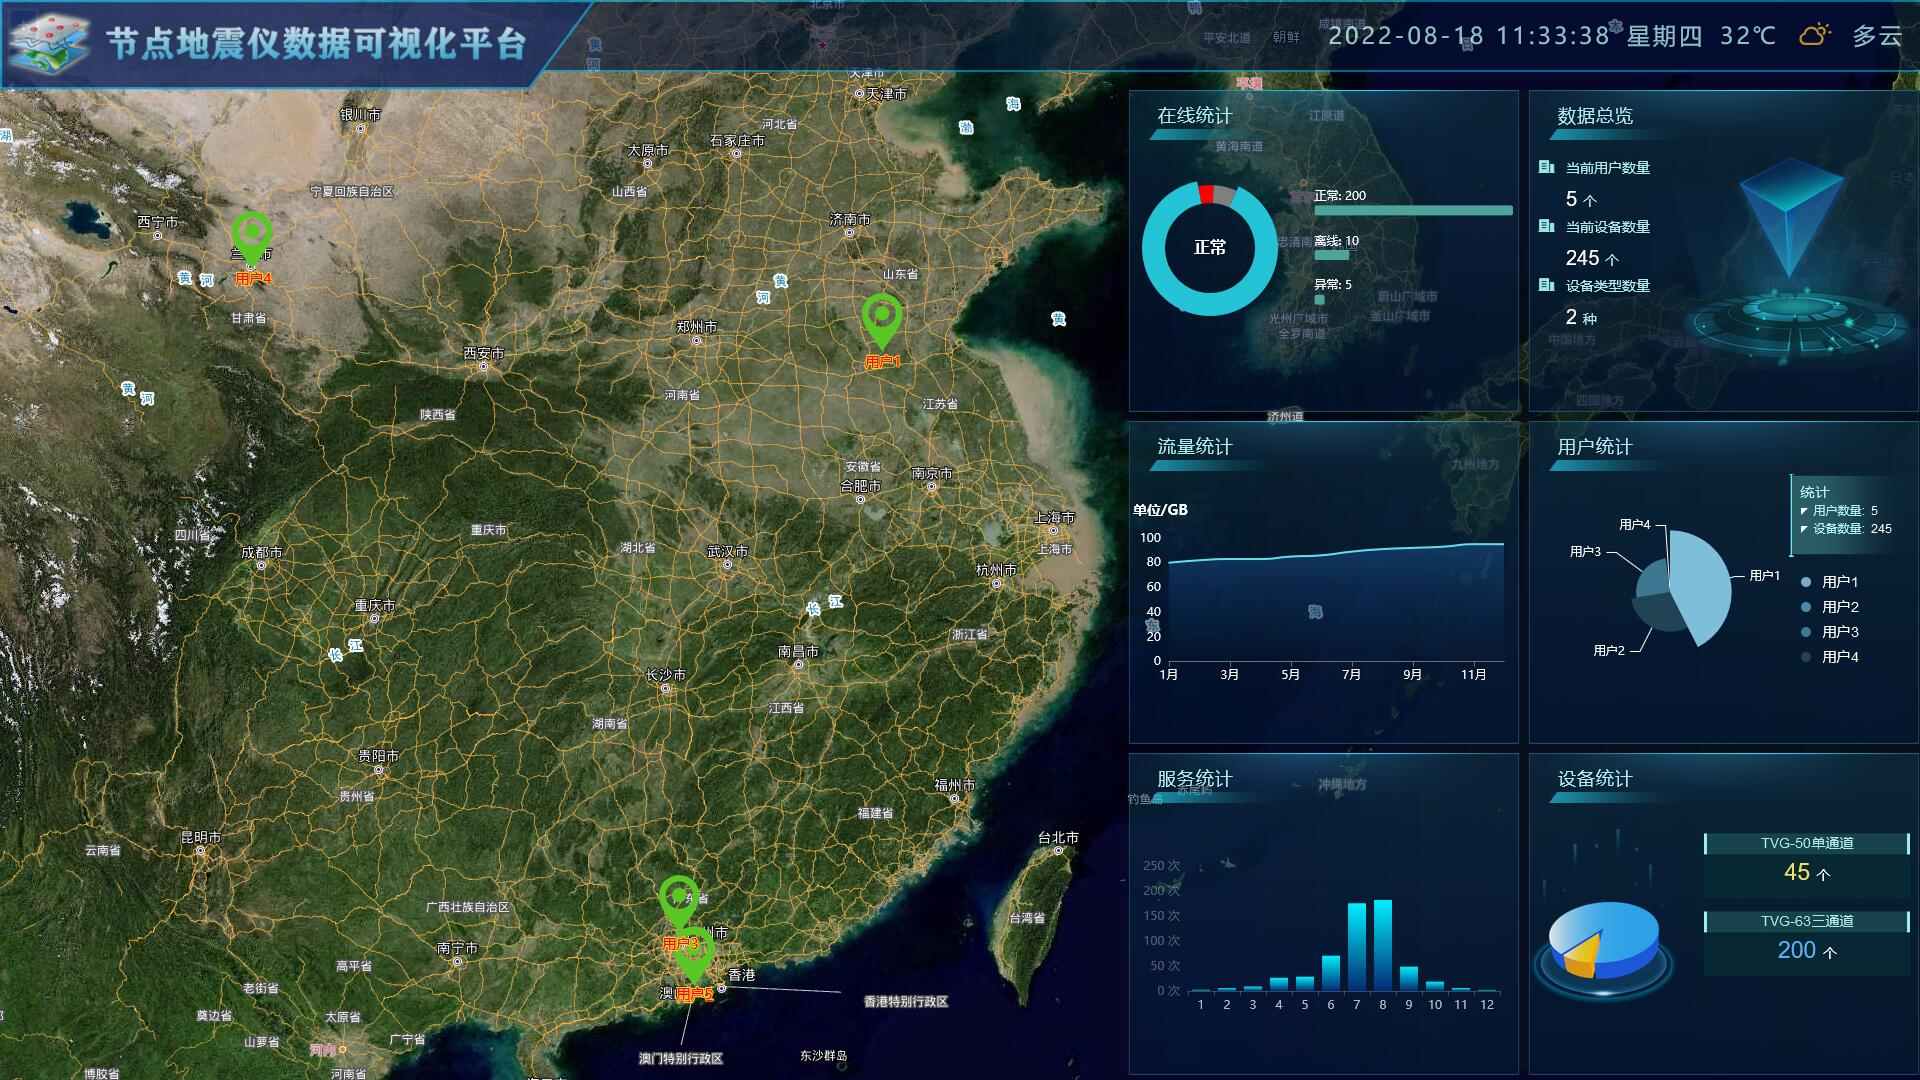Click 长沙市 label on the map
The width and height of the screenshot is (1920, 1080).
coord(666,675)
